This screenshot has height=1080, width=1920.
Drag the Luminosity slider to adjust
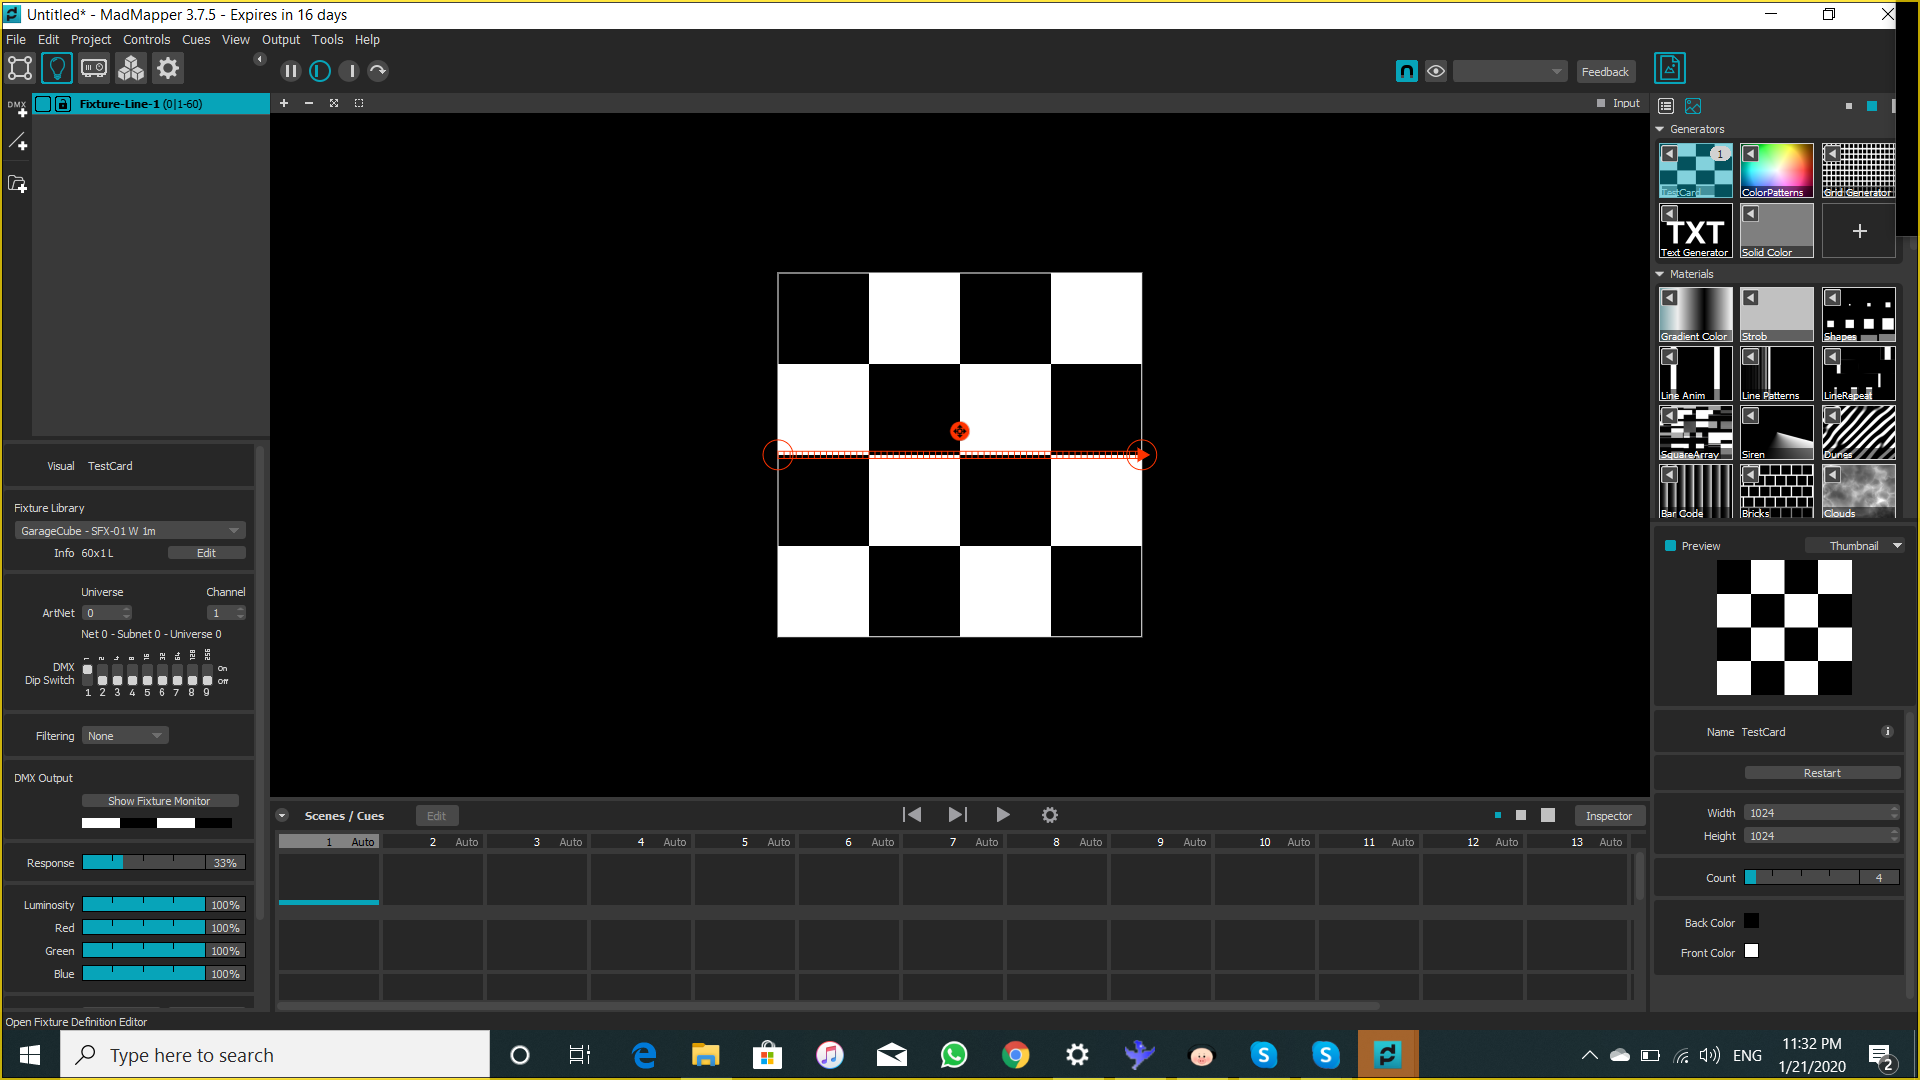142,905
